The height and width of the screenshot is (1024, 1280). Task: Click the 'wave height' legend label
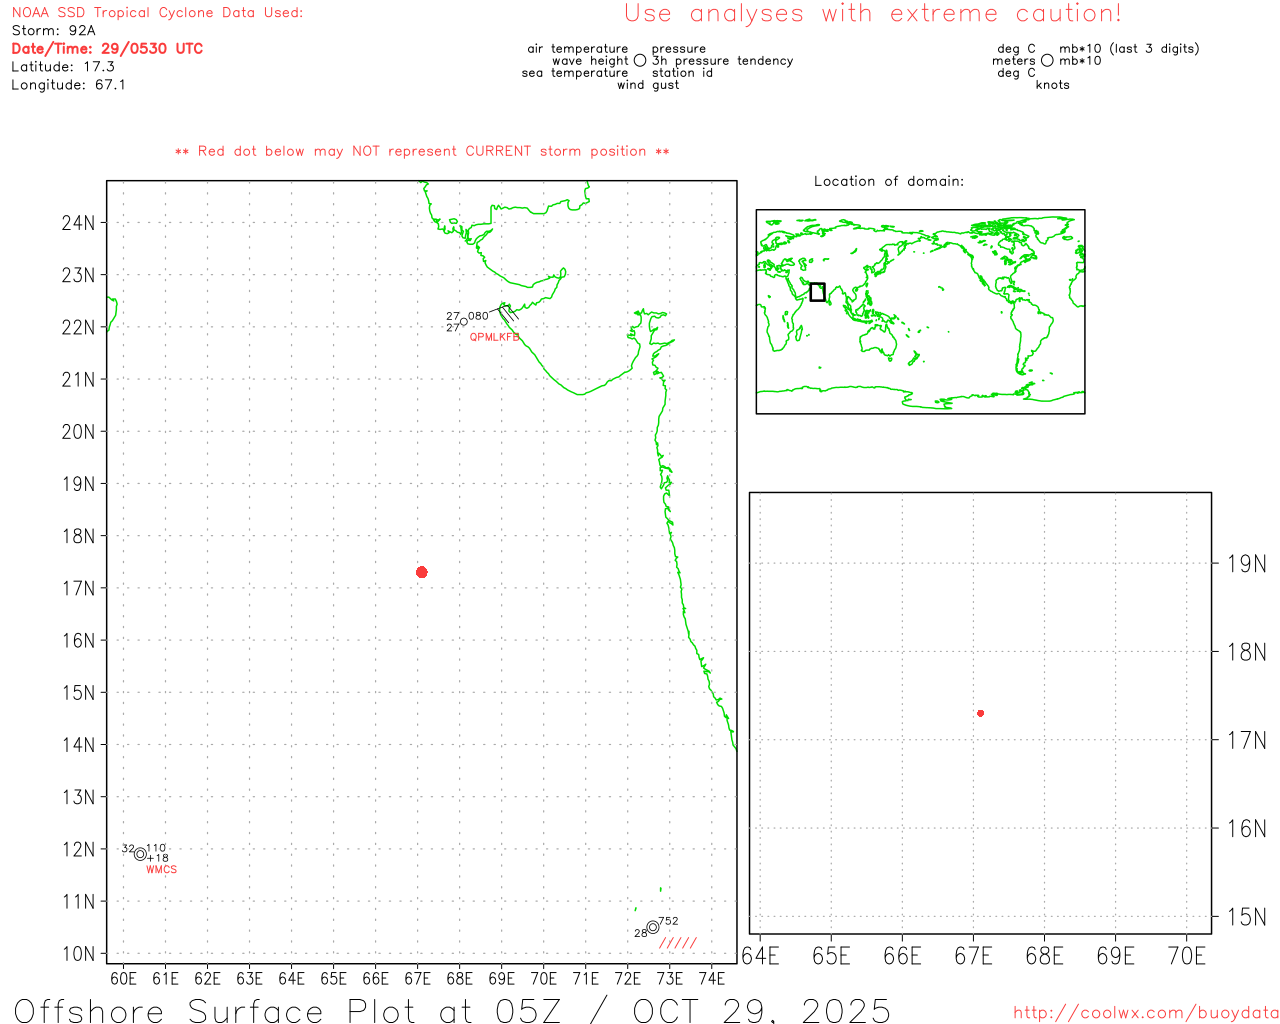tap(590, 61)
